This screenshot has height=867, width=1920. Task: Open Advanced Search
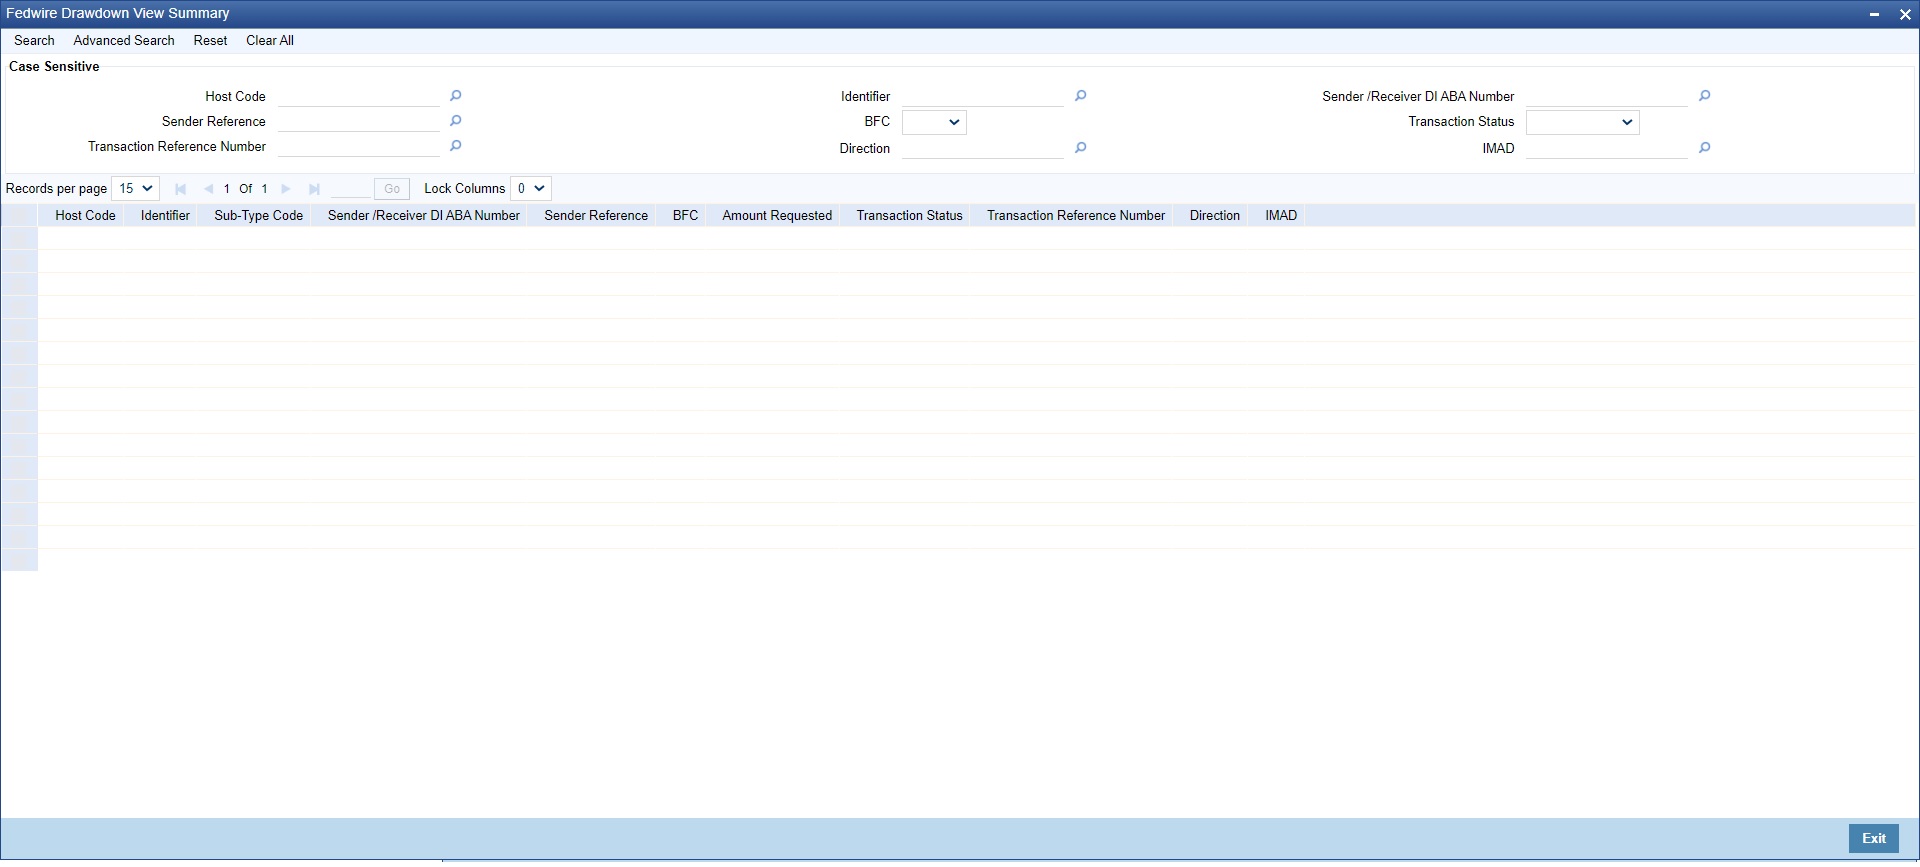pyautogui.click(x=124, y=41)
